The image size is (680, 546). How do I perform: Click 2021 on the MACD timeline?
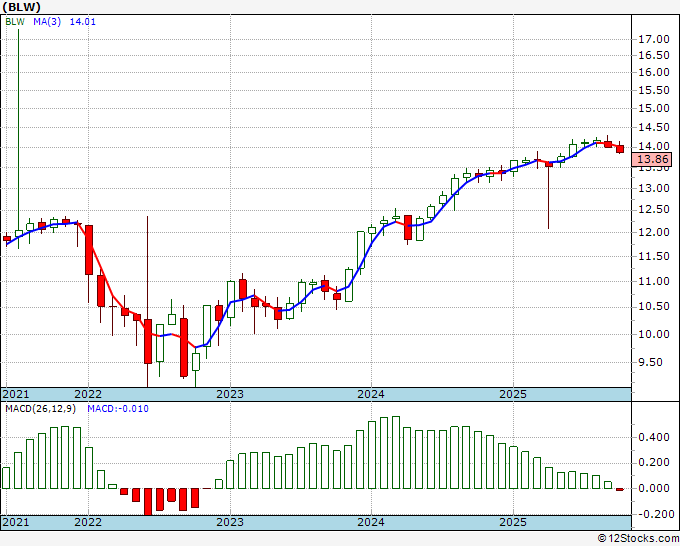(x=16, y=522)
